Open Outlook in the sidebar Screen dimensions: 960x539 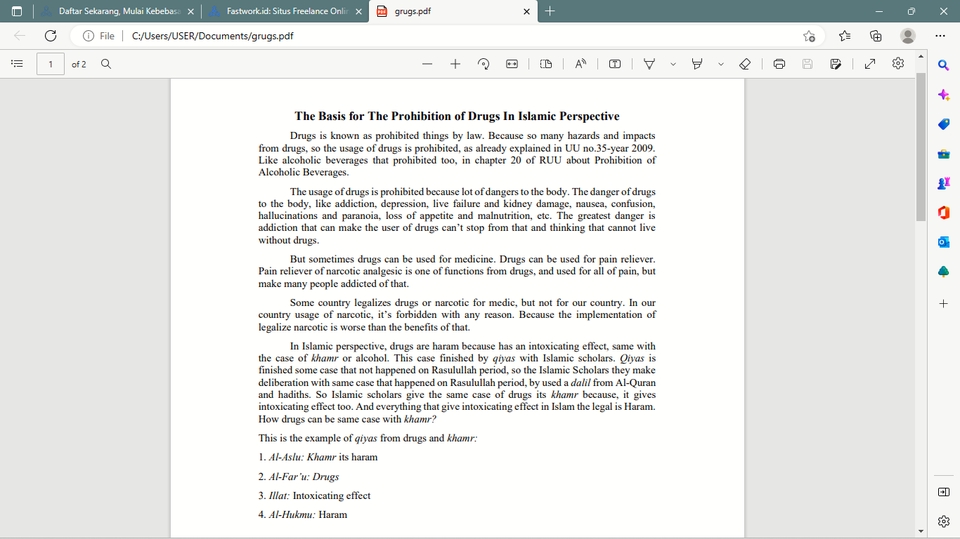tap(943, 242)
